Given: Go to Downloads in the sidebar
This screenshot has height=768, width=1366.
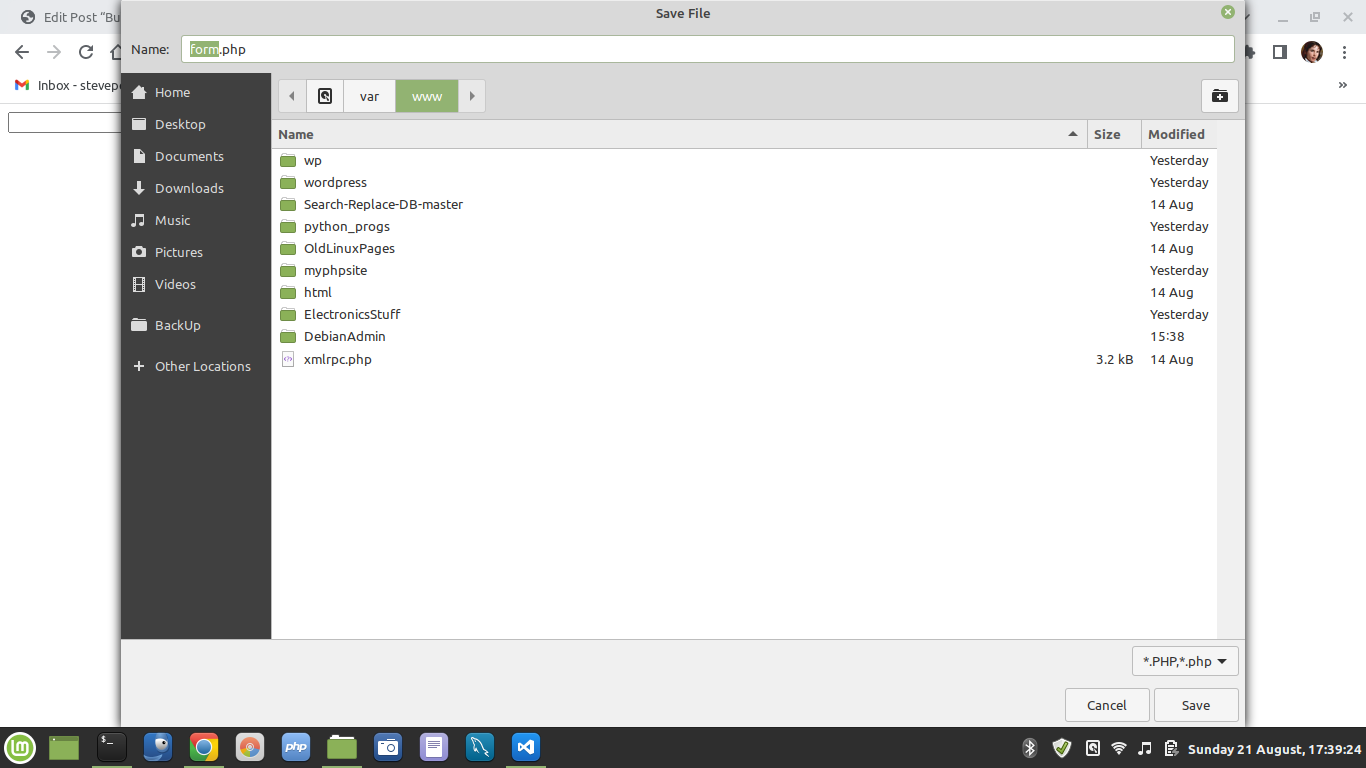Looking at the screenshot, I should [189, 188].
